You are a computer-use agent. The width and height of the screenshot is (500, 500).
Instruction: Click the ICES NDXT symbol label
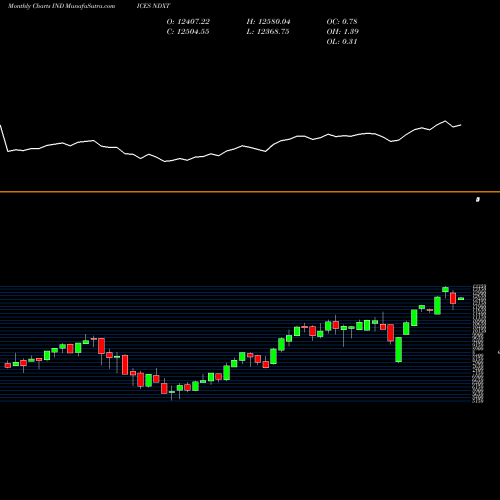click(153, 6)
